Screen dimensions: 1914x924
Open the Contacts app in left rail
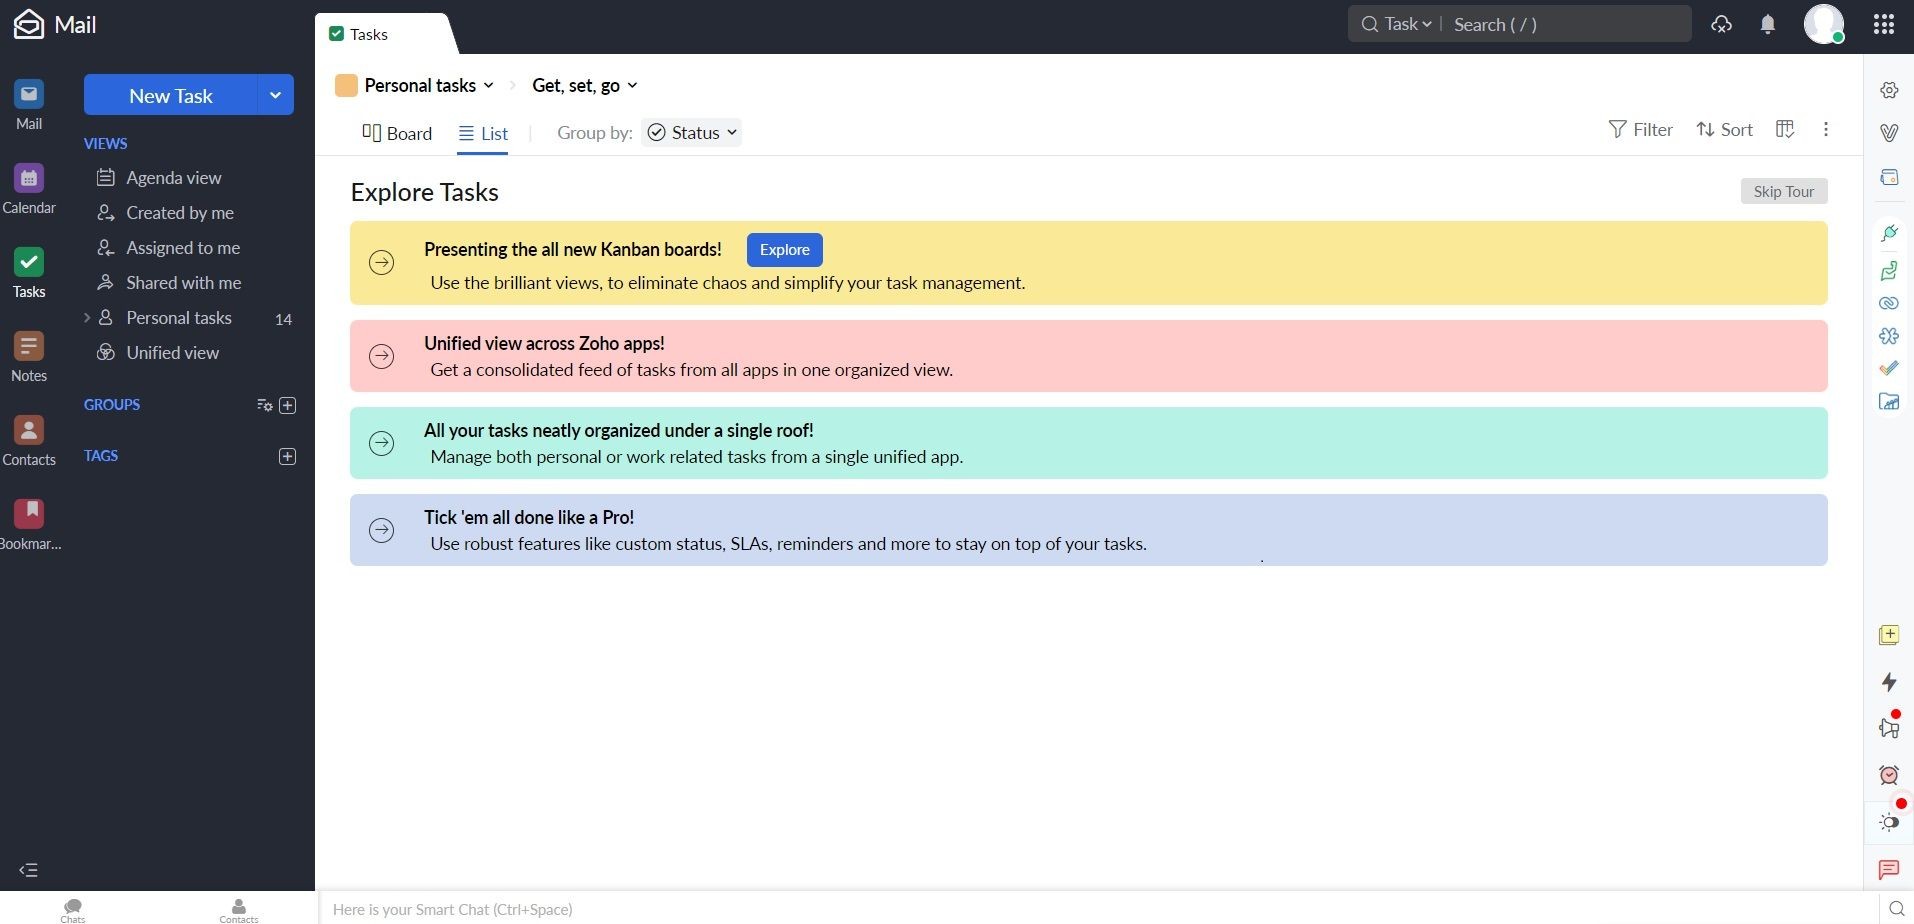coord(29,441)
